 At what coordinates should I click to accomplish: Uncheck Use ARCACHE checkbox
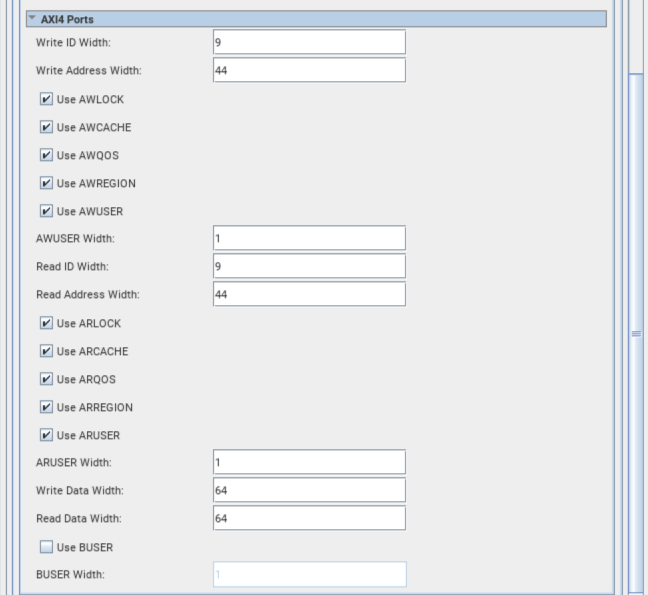click(x=46, y=352)
